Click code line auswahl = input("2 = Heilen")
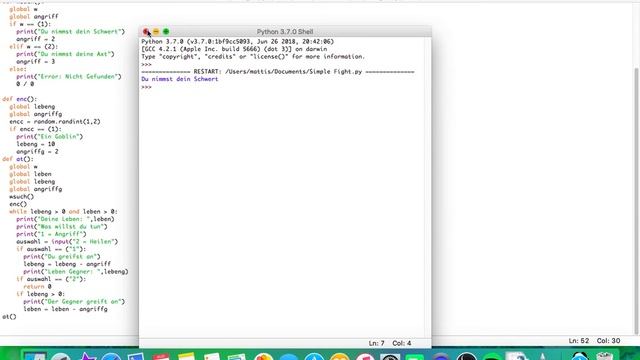 [x=67, y=242]
